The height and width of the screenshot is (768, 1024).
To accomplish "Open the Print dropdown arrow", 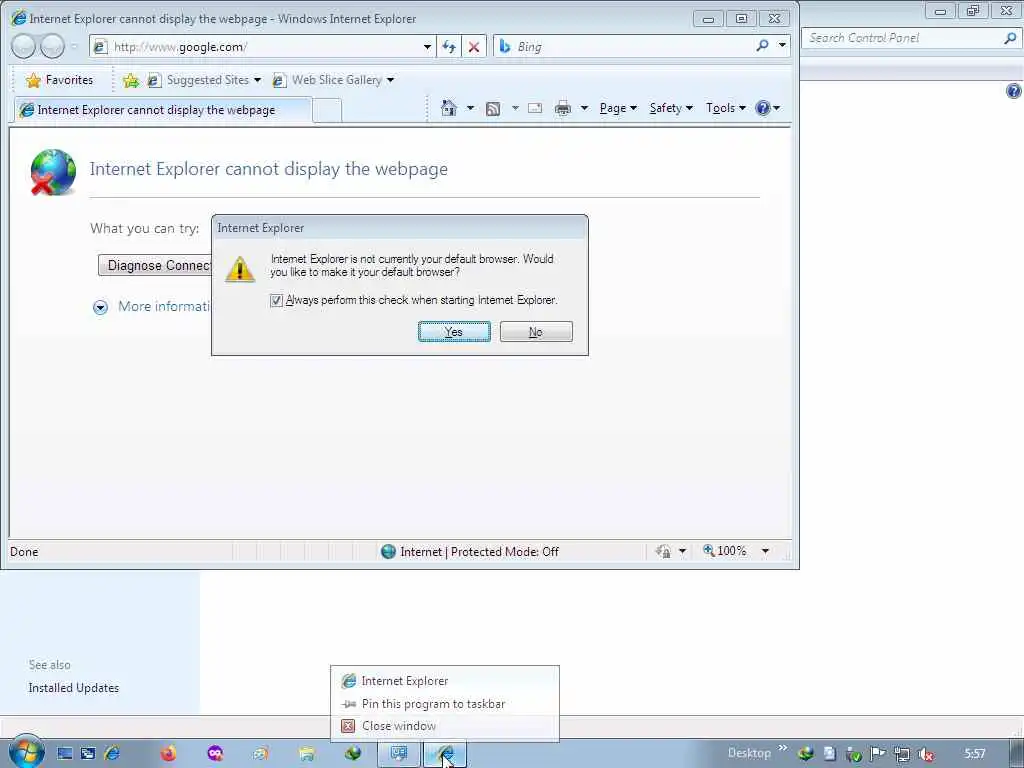I will [x=584, y=108].
